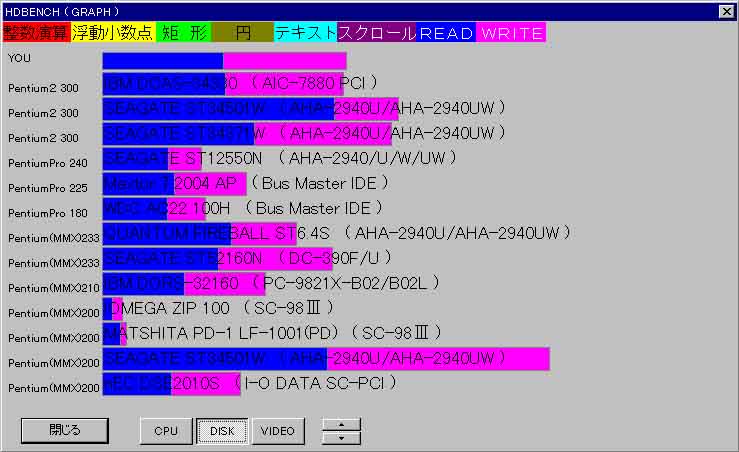Show the VIDEO benchmark graph
This screenshot has height=452, width=739.
click(278, 431)
